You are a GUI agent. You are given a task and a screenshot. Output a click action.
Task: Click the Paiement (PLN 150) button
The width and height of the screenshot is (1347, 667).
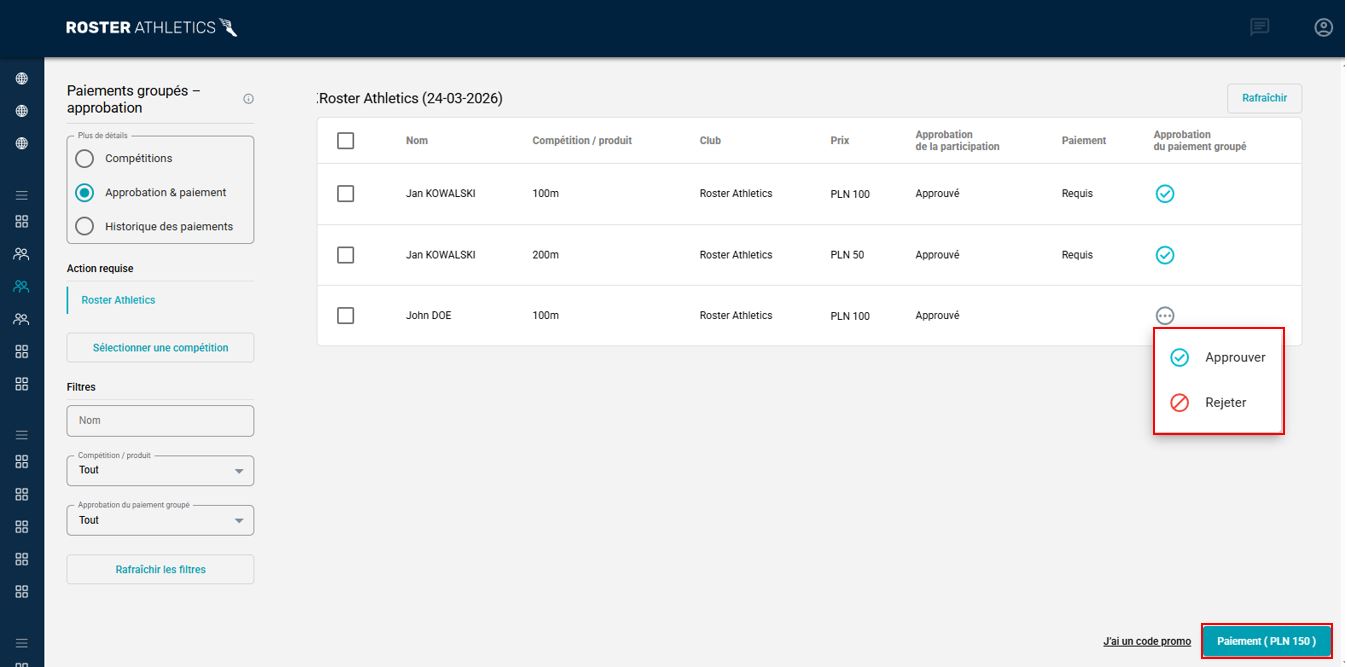click(x=1266, y=641)
